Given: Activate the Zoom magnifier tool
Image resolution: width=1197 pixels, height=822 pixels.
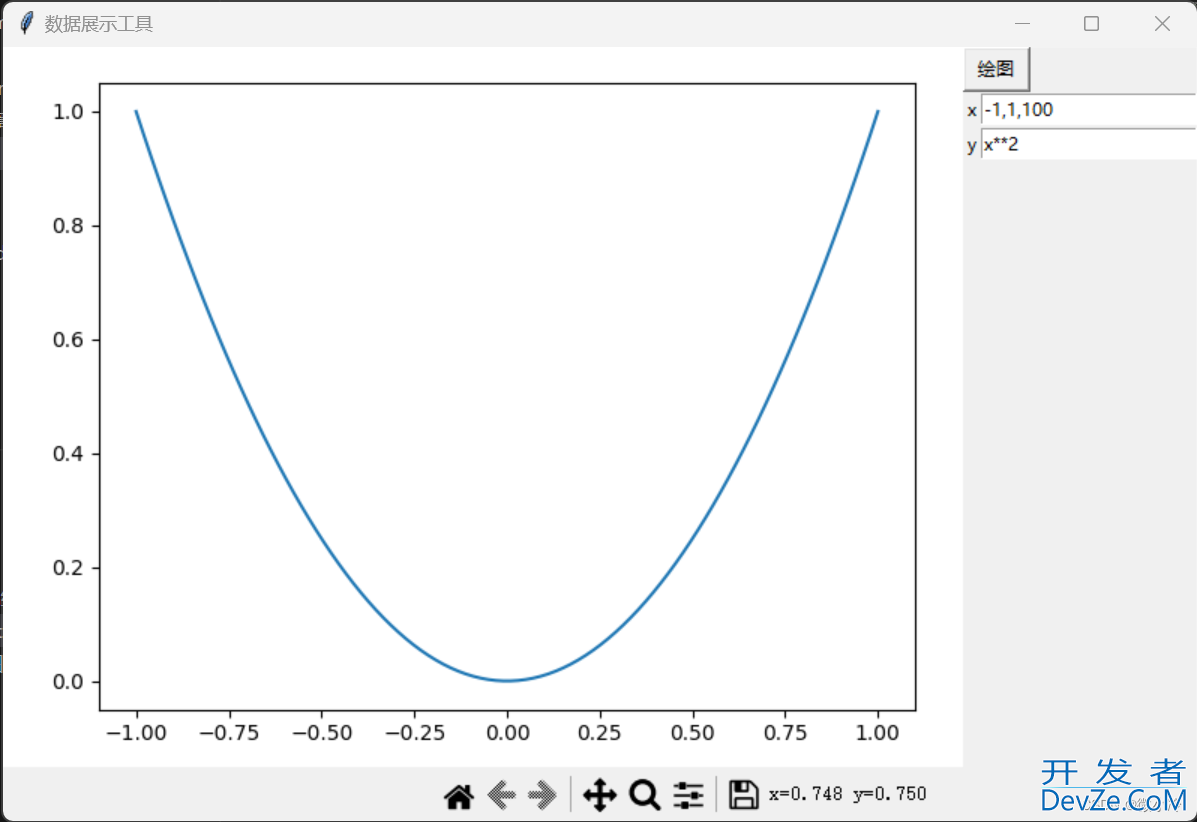Looking at the screenshot, I should (644, 795).
